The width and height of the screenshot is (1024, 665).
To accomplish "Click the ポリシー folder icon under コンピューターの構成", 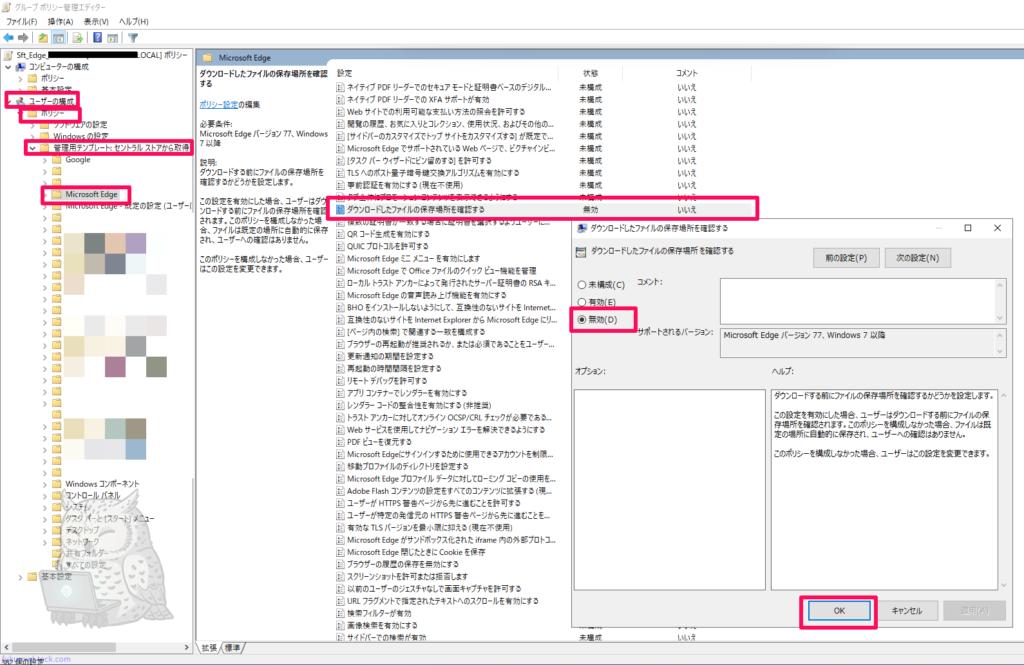I will point(33,78).
